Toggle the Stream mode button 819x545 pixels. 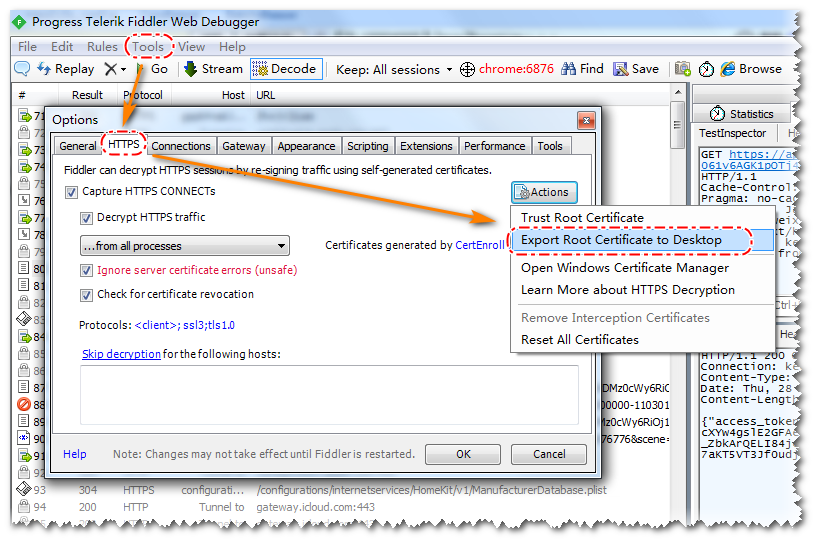coord(214,69)
